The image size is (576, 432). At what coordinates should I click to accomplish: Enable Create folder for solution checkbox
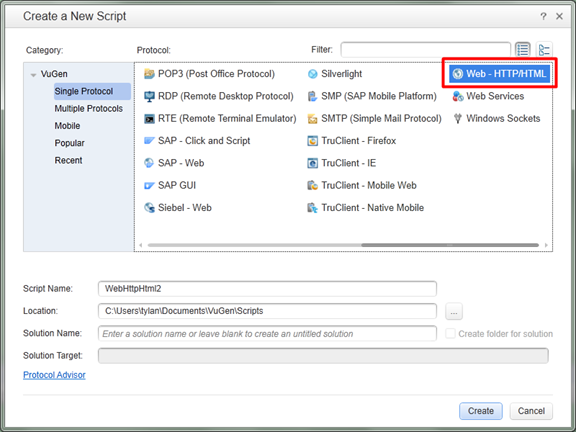coord(450,334)
